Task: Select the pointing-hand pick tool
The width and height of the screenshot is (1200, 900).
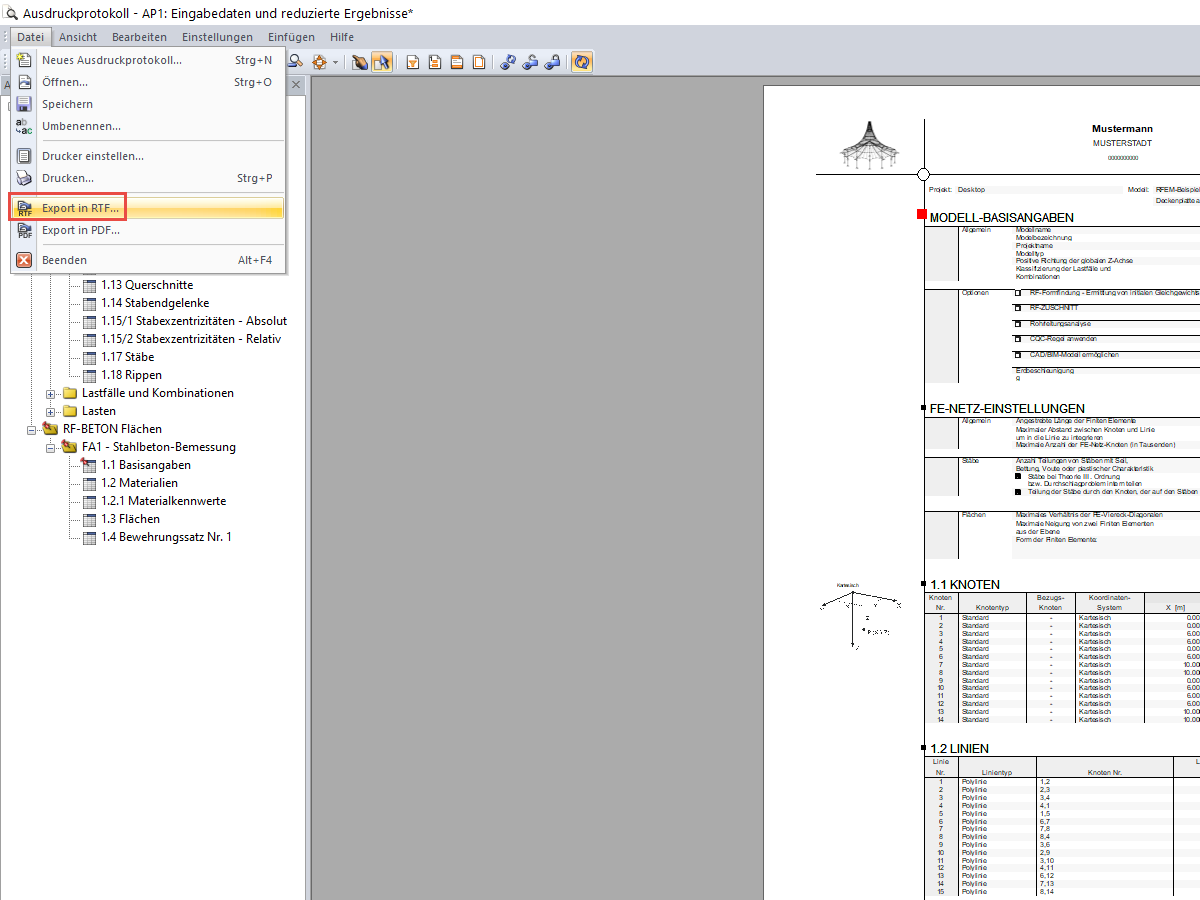Action: pos(360,61)
